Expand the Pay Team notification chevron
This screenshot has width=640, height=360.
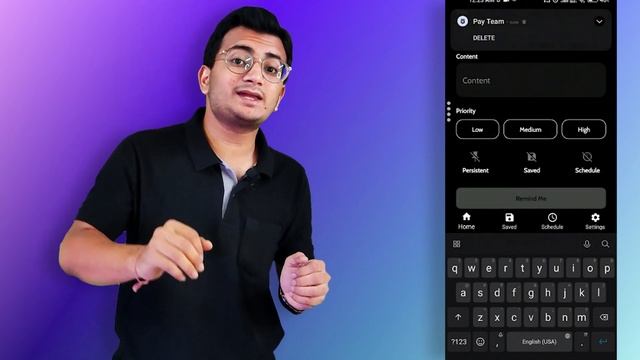pos(599,22)
